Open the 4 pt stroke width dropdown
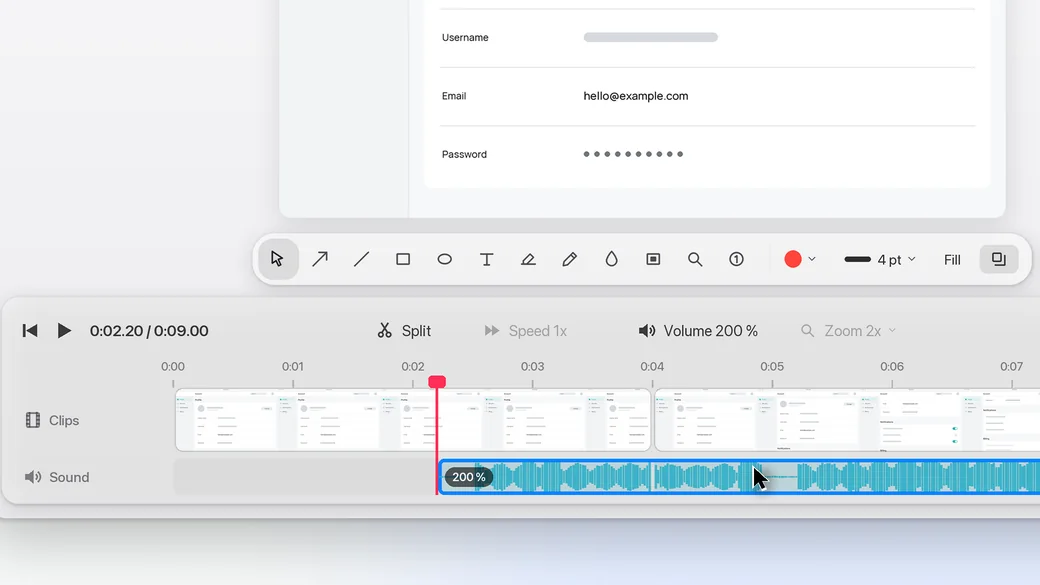This screenshot has width=1040, height=585. click(x=880, y=259)
